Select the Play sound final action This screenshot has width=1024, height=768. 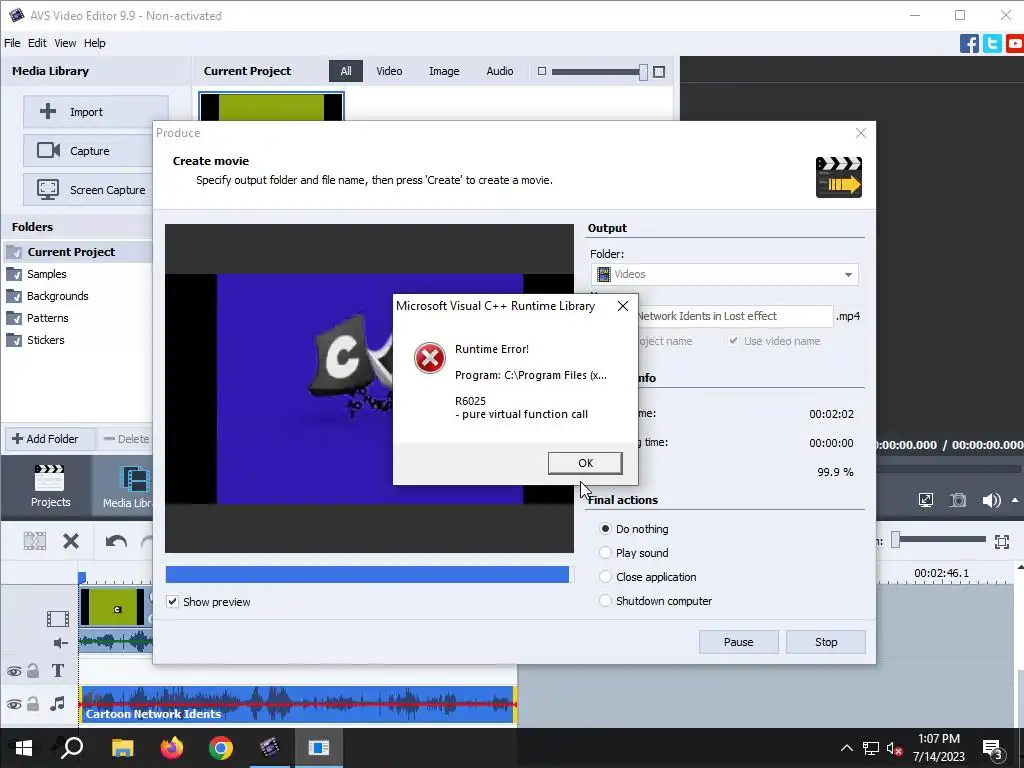(x=605, y=553)
